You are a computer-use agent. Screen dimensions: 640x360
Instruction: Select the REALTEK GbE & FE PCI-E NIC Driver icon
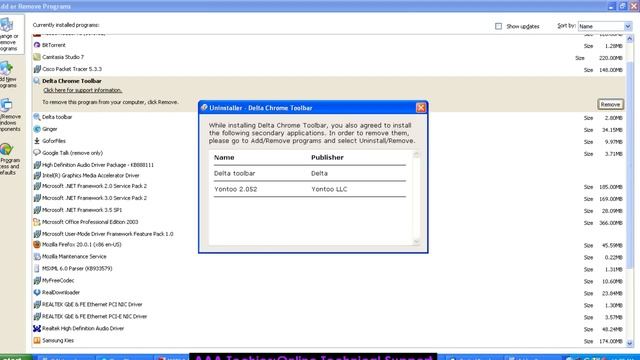pos(37,316)
